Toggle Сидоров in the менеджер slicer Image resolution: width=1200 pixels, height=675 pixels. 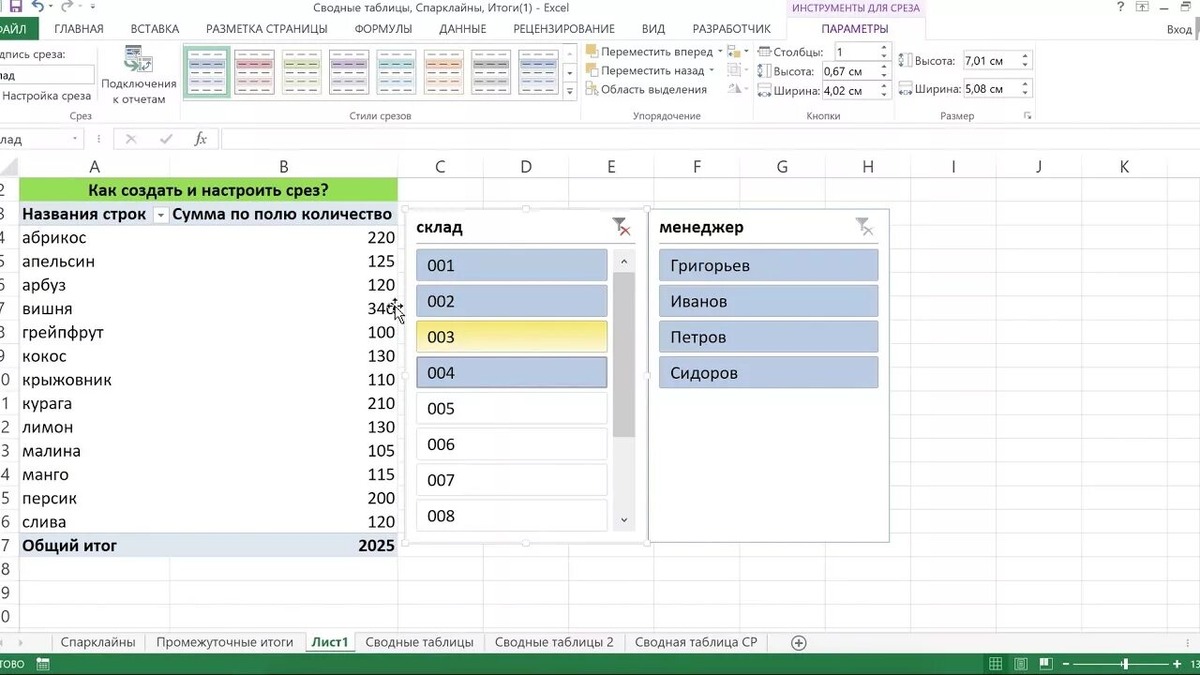768,373
